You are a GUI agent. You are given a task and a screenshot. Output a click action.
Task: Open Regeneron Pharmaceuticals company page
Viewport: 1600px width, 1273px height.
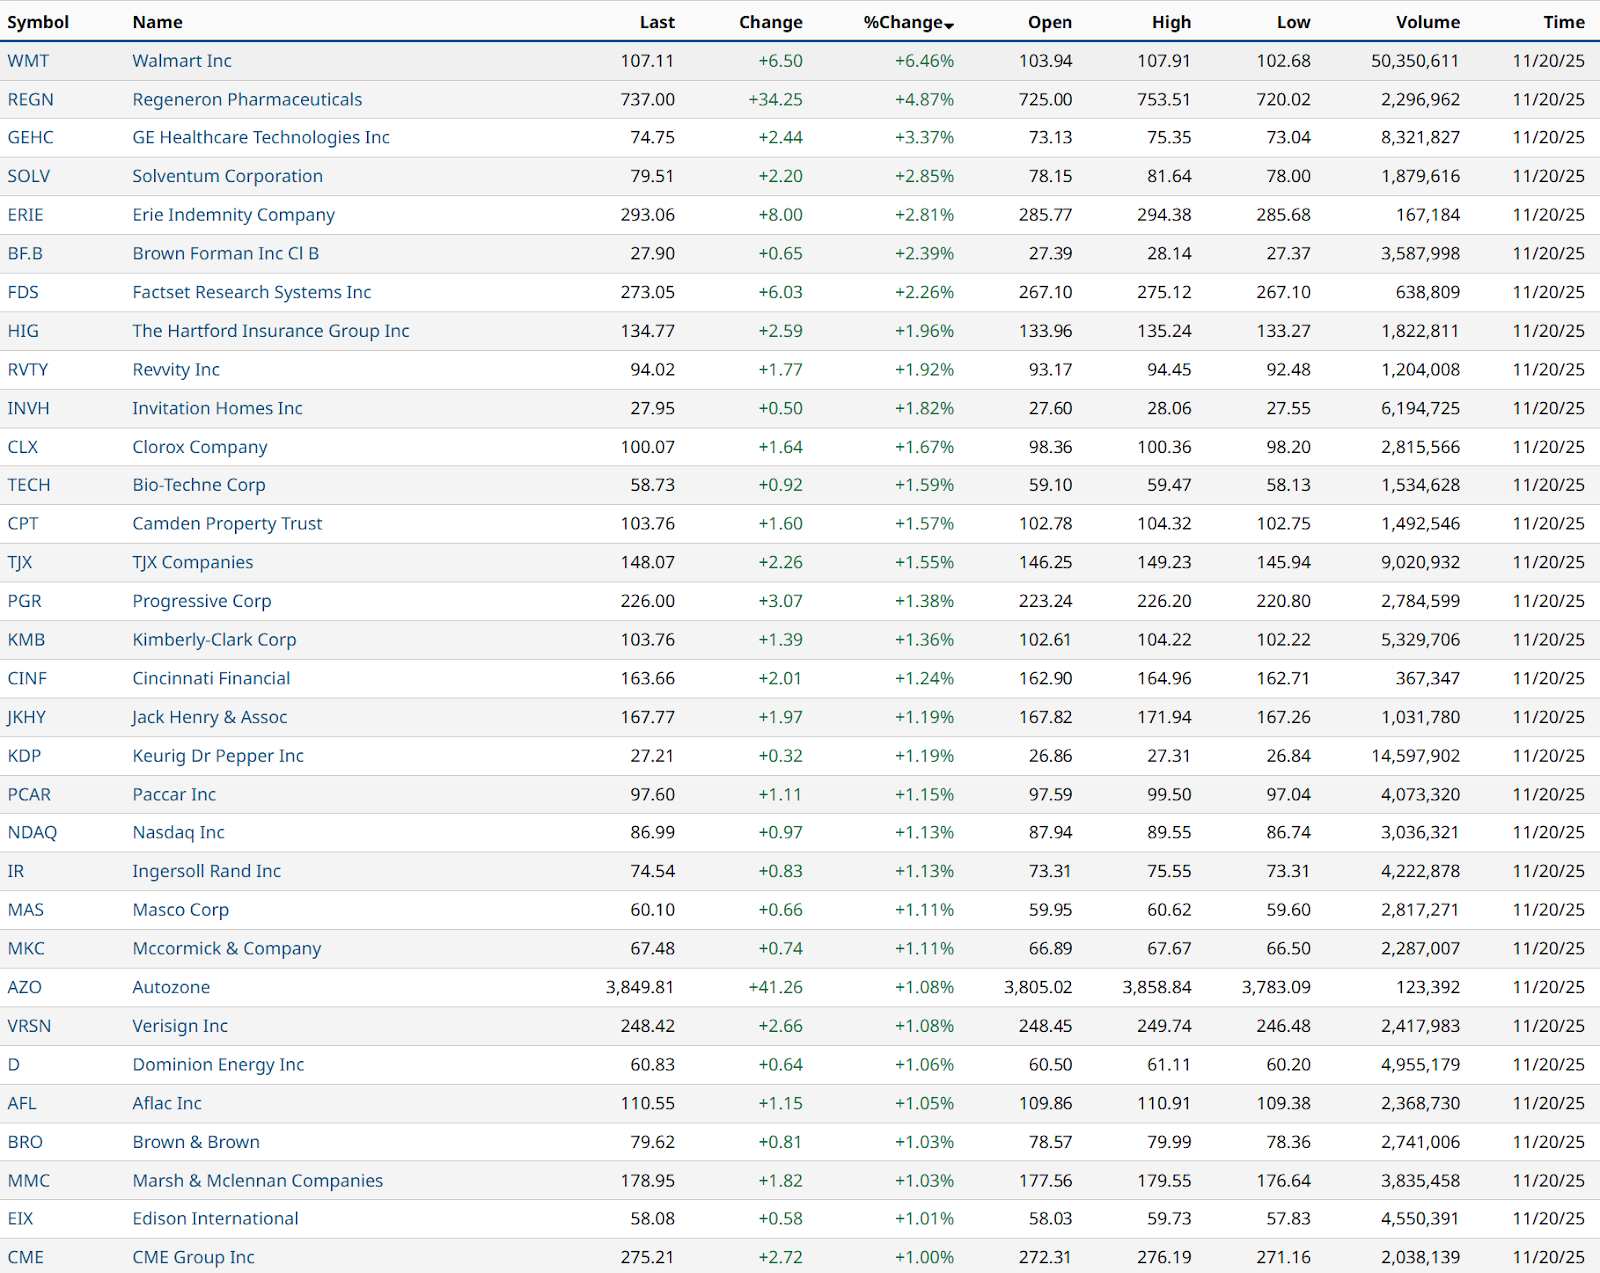[x=247, y=100]
